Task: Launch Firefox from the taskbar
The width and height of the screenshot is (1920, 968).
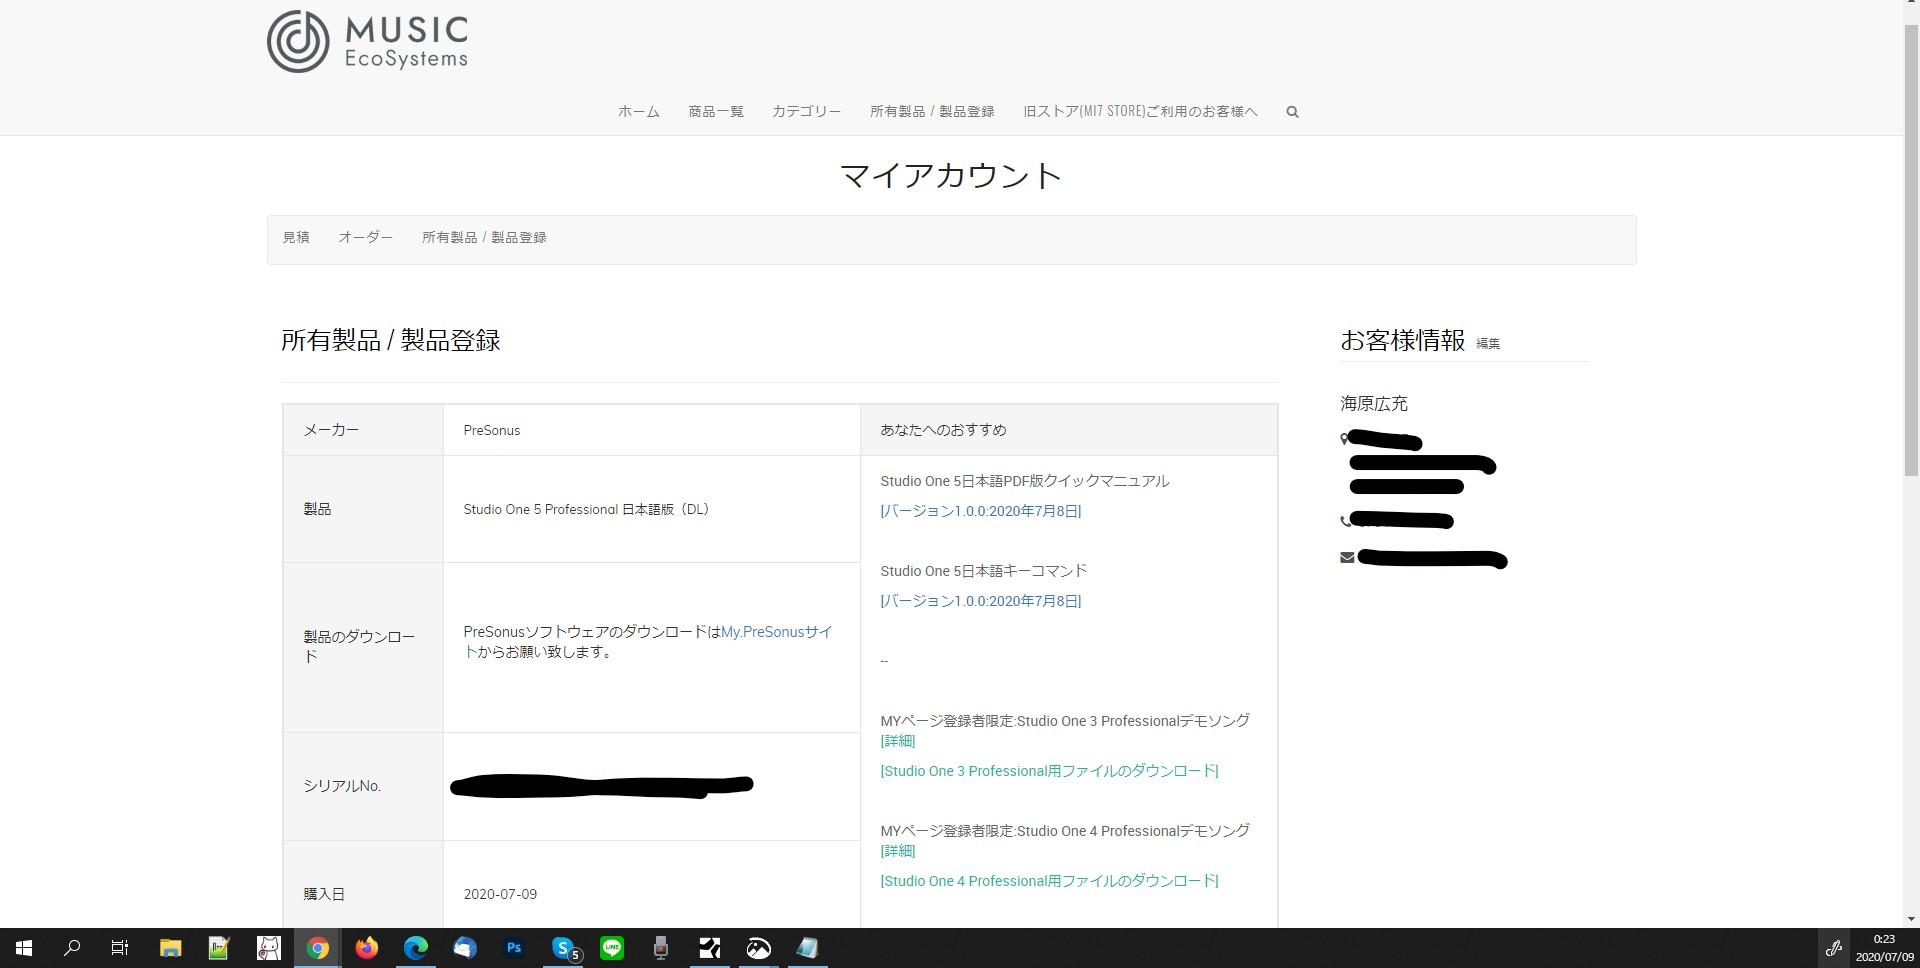Action: pyautogui.click(x=367, y=948)
